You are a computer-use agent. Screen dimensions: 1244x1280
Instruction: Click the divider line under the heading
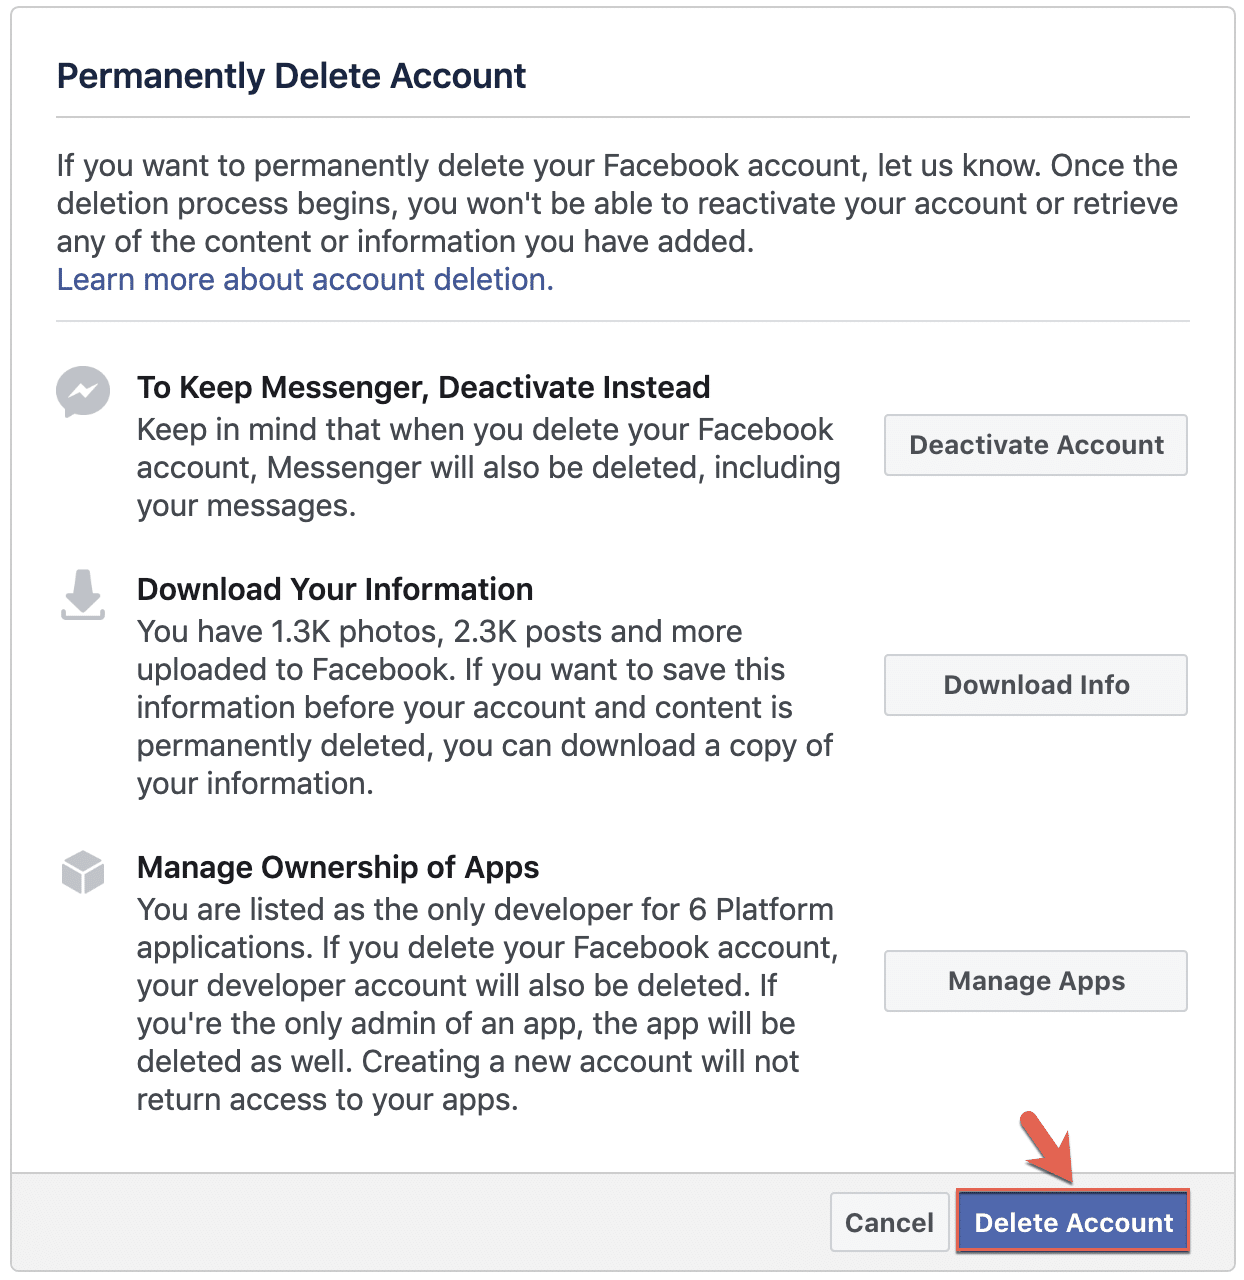point(620,120)
